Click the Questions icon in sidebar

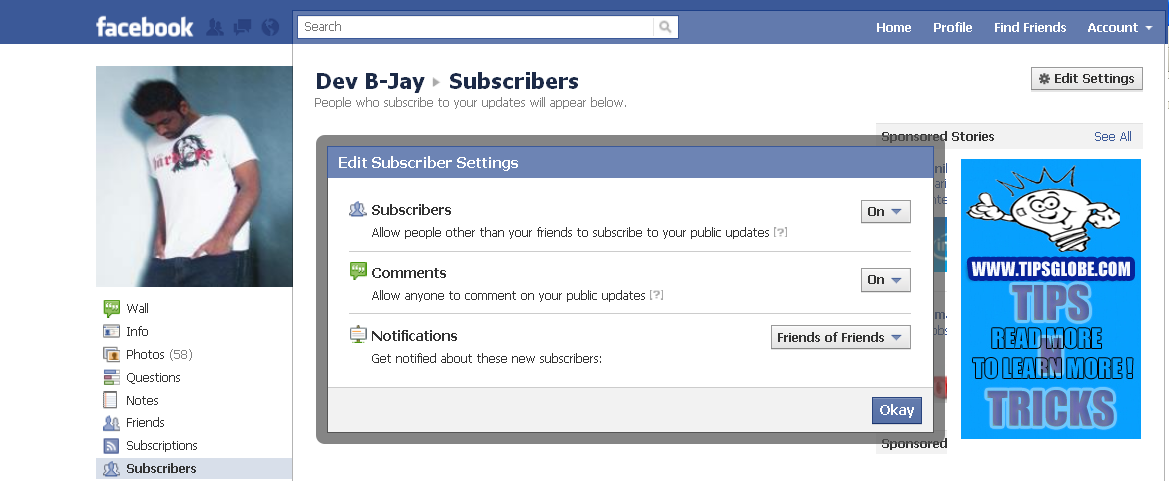tap(111, 377)
